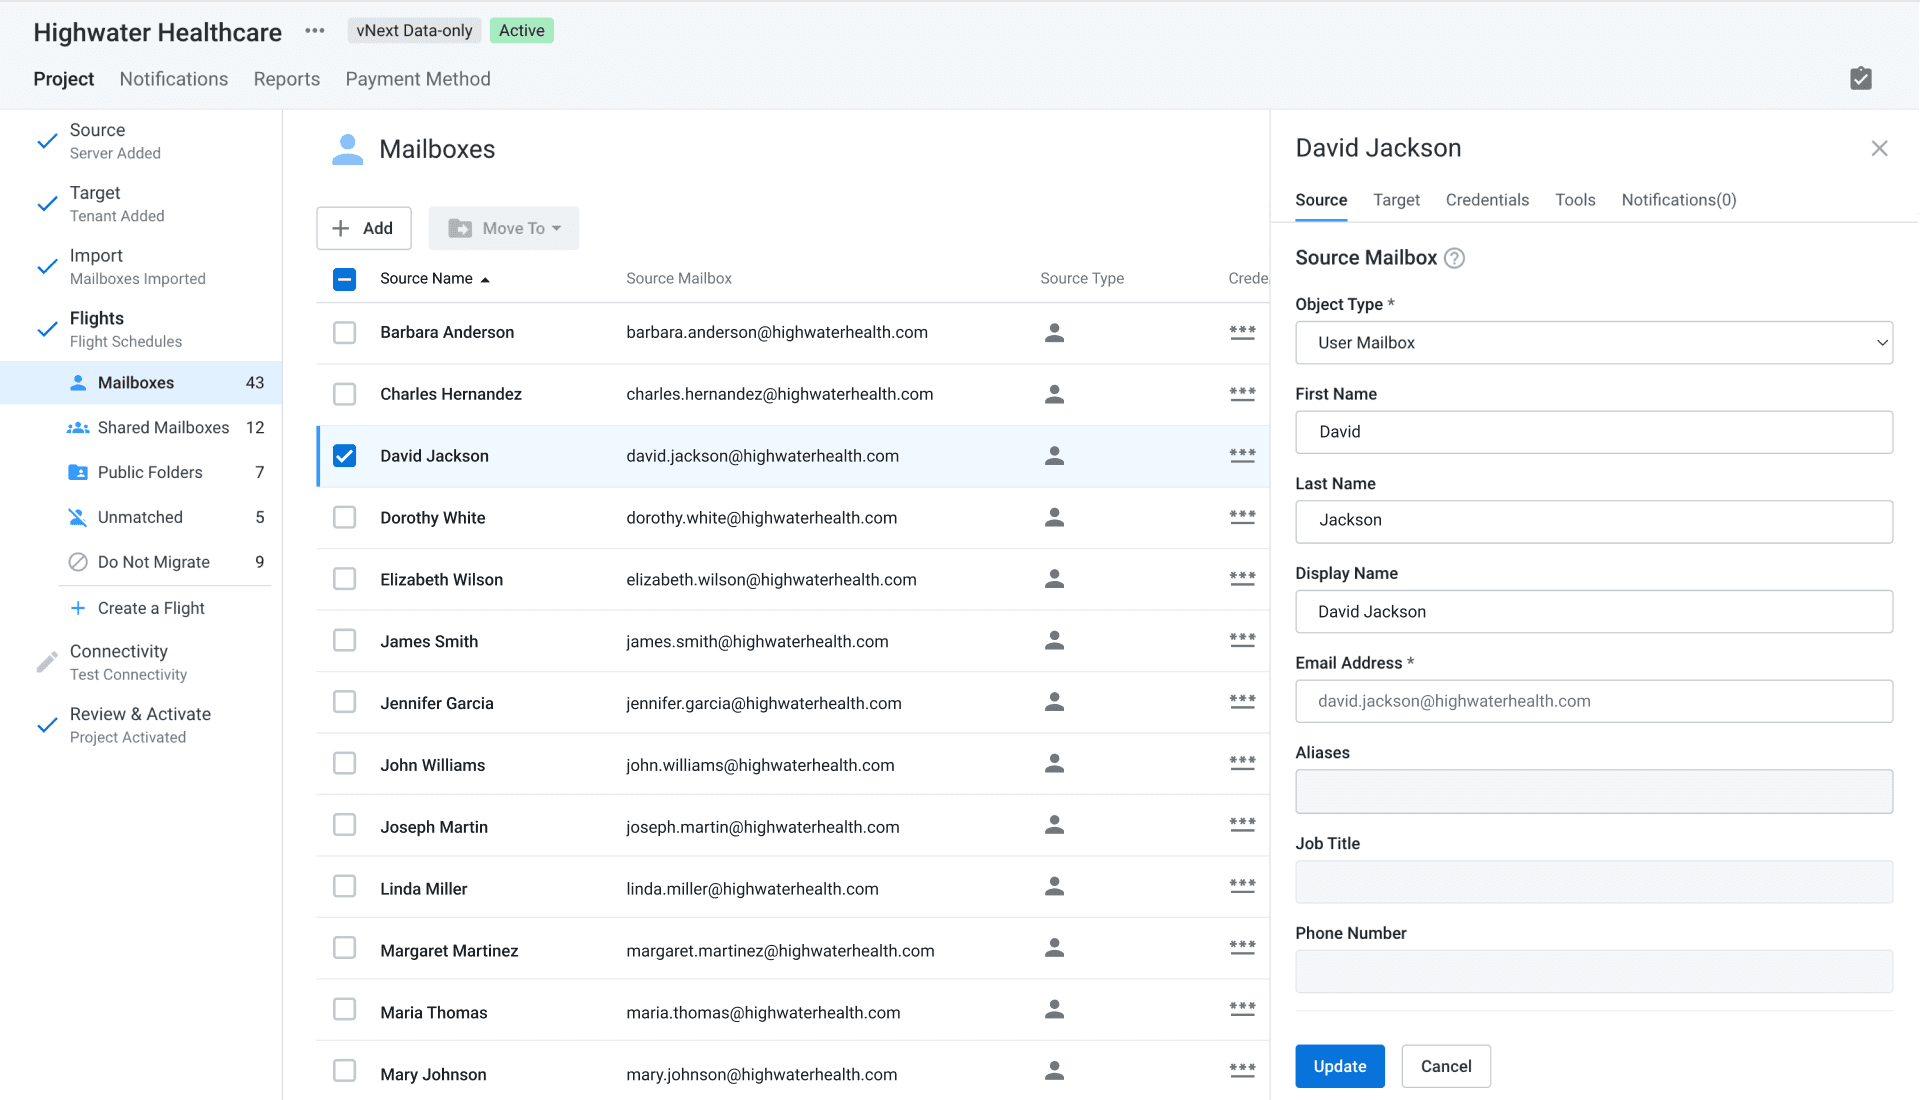Open the Object Type User Mailbox dropdown

[x=1593, y=343]
